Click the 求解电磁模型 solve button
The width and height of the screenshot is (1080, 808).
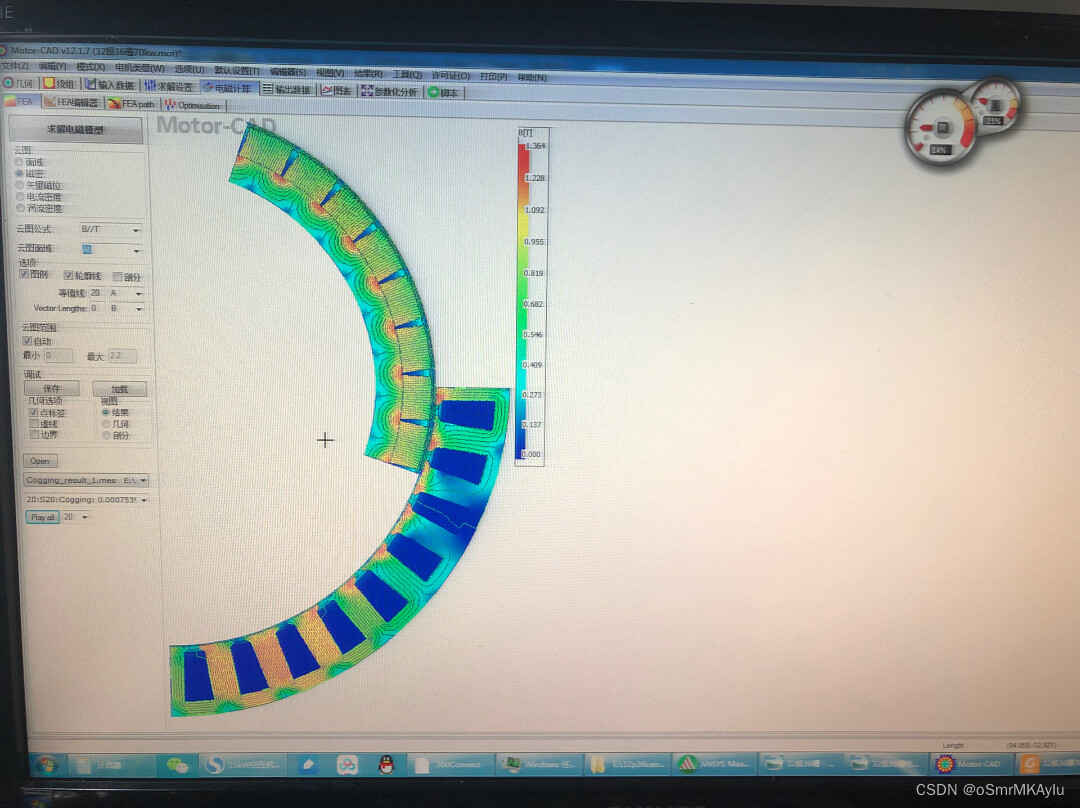pyautogui.click(x=75, y=130)
